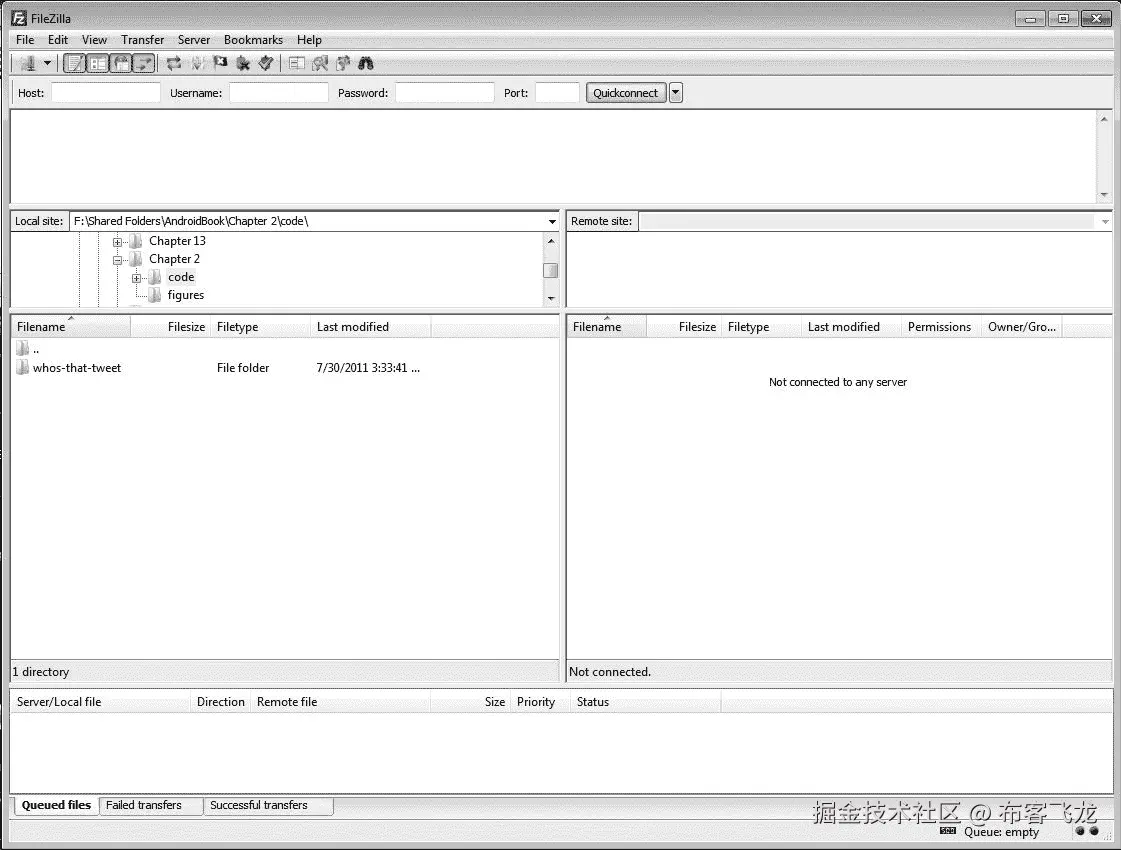This screenshot has height=850, width=1121.
Task: Disconnect from the current server
Action: coord(243,64)
